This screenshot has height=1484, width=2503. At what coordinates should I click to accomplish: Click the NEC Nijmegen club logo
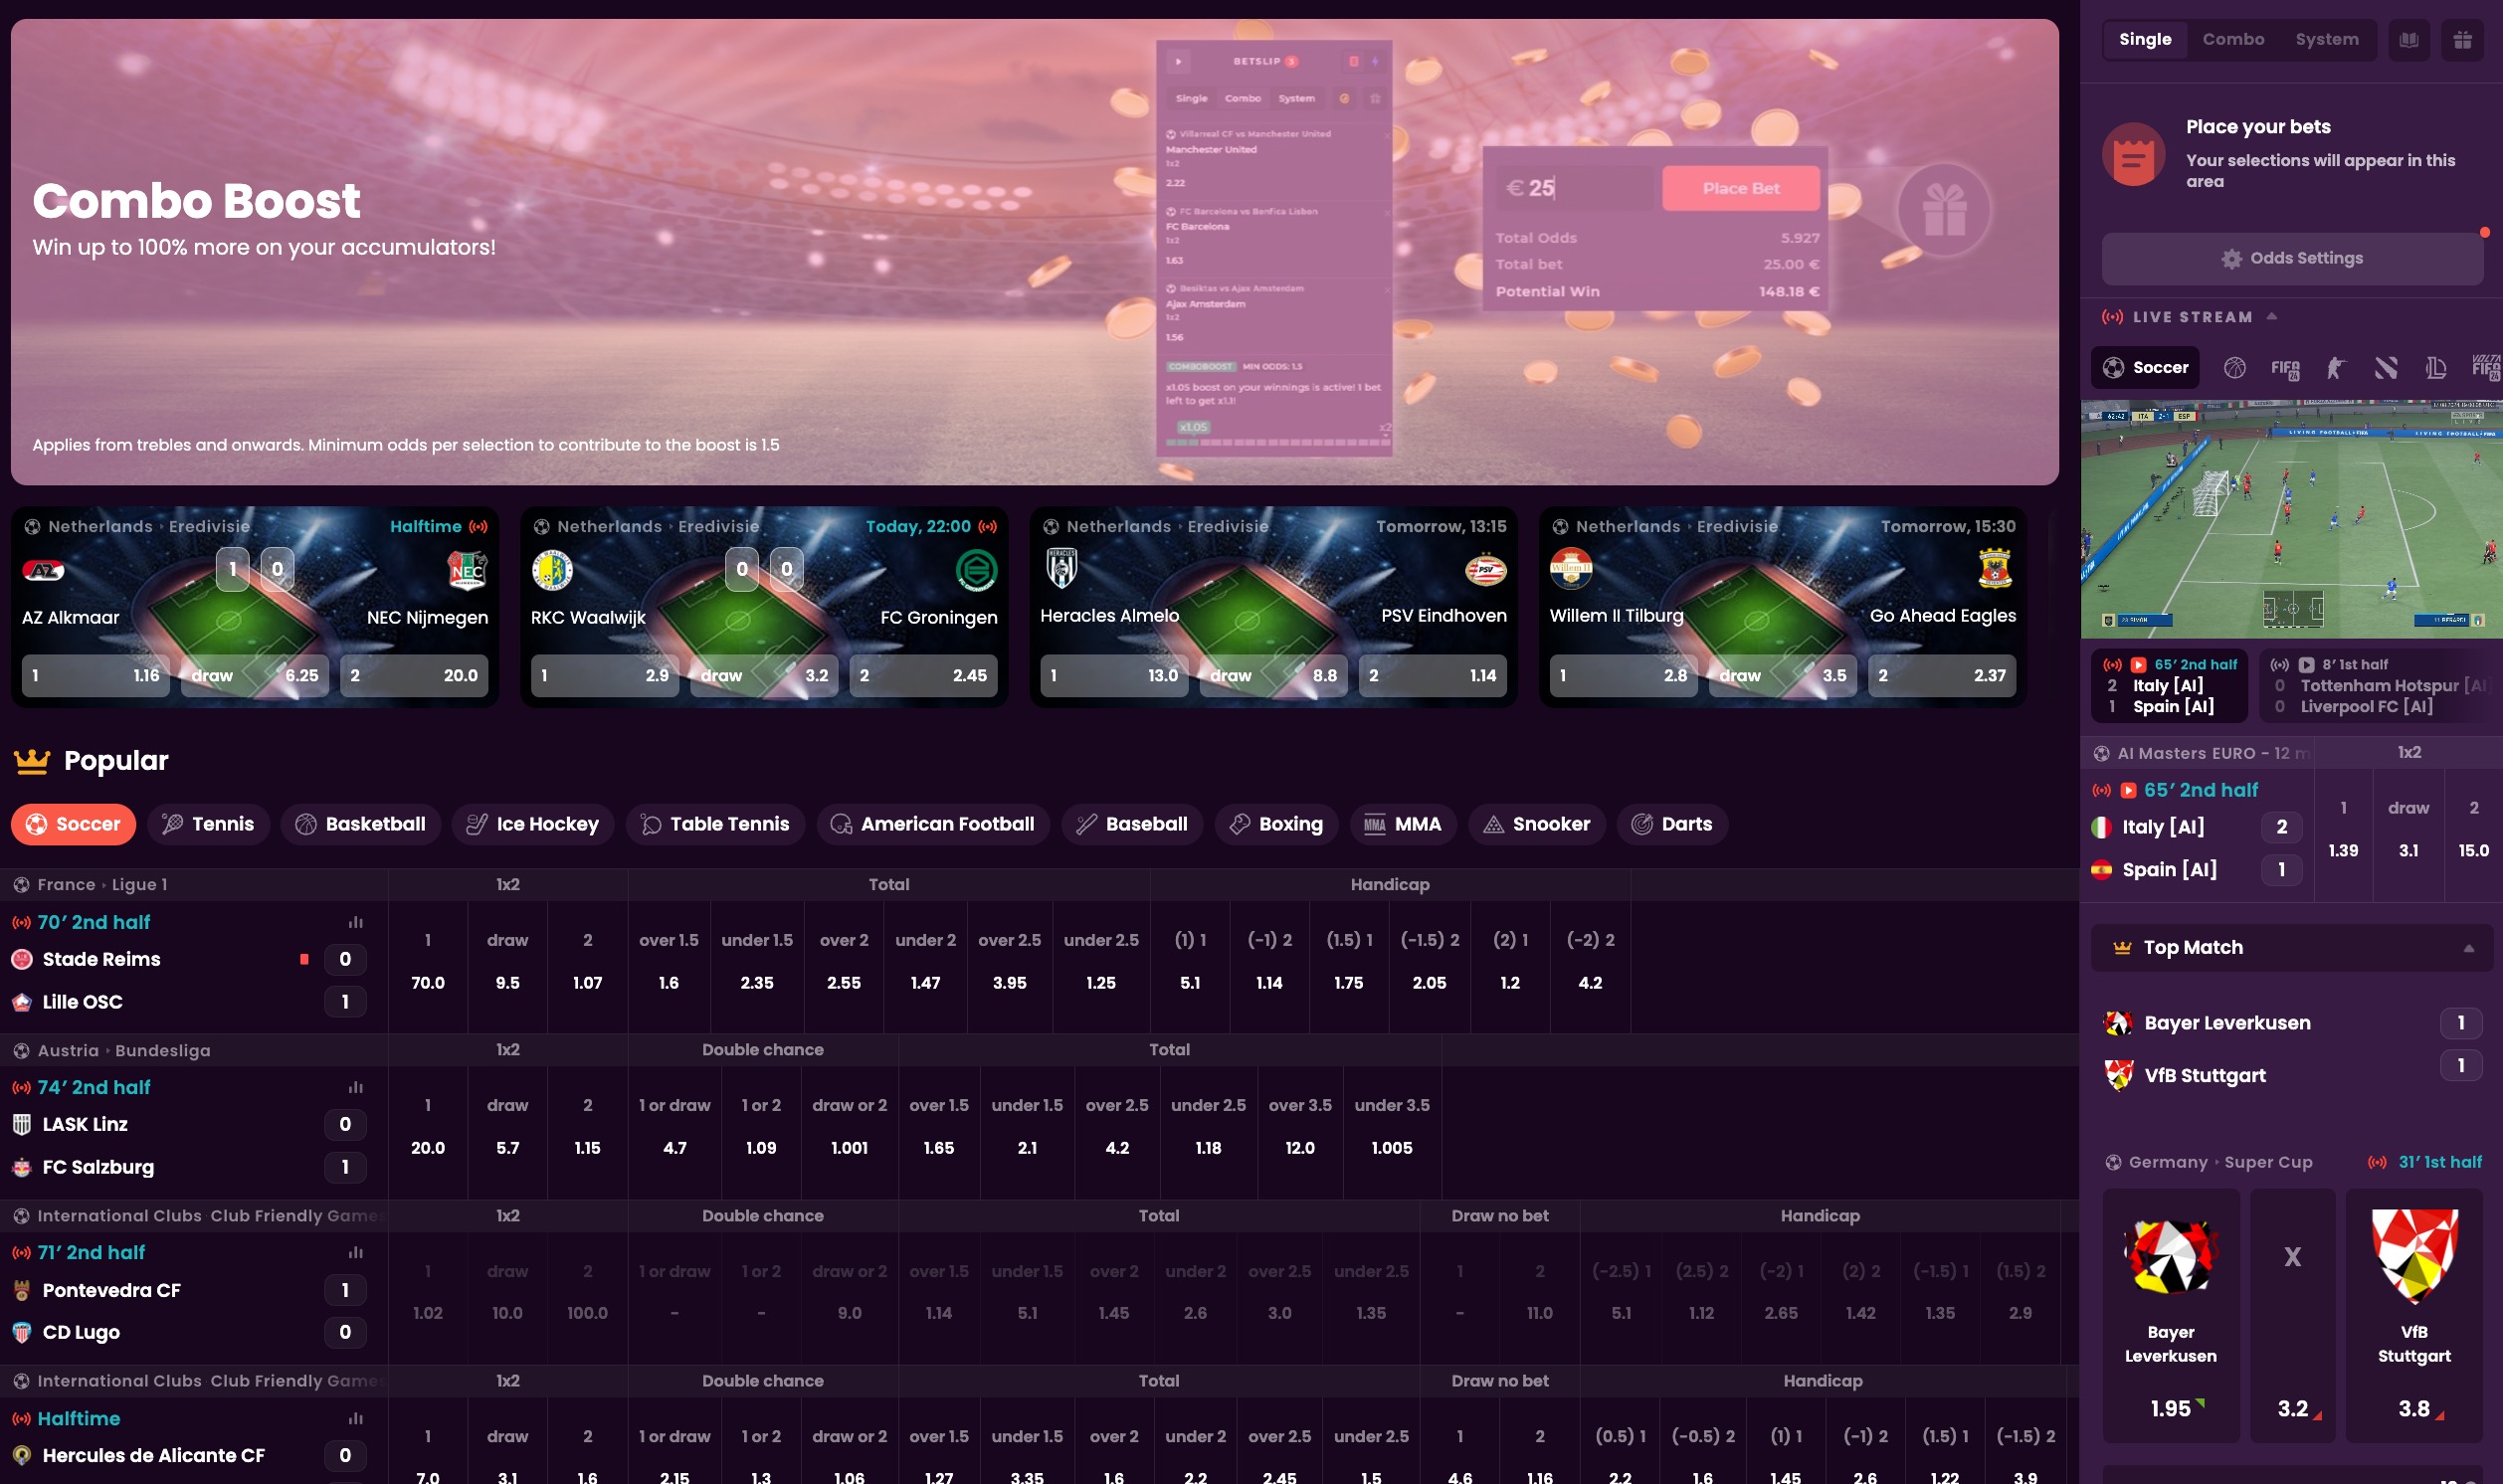tap(467, 571)
